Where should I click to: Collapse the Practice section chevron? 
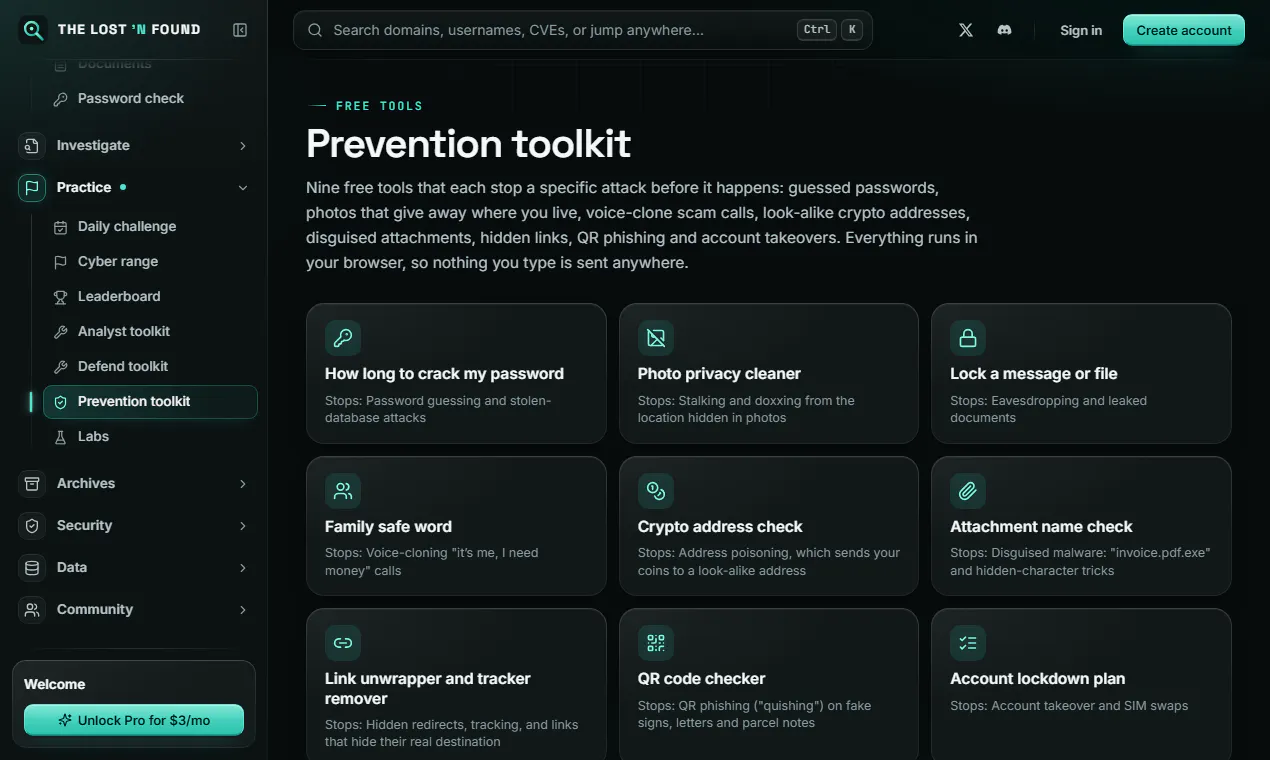point(243,187)
